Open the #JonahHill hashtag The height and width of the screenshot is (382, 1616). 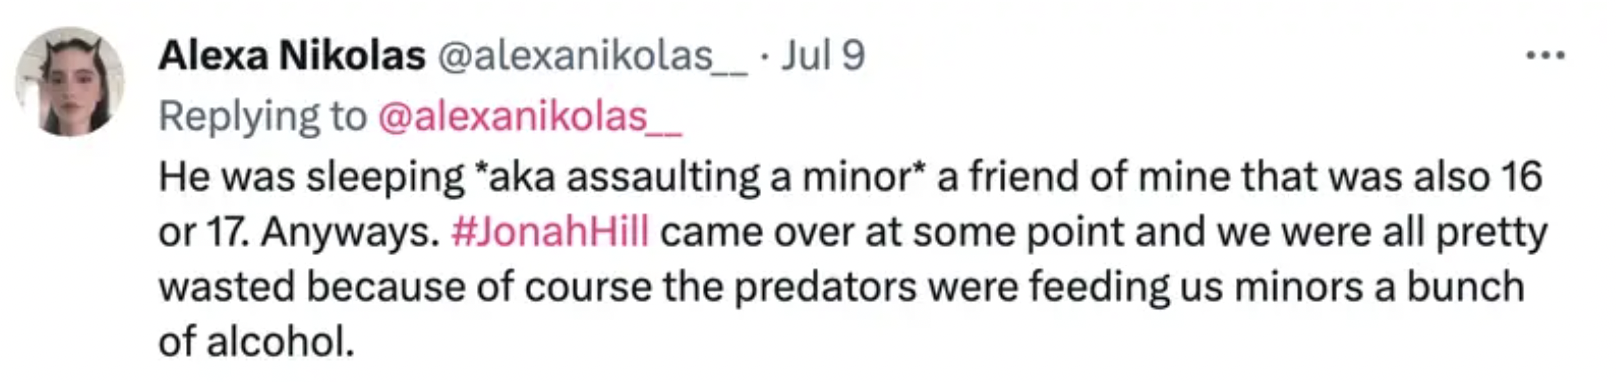coord(550,232)
